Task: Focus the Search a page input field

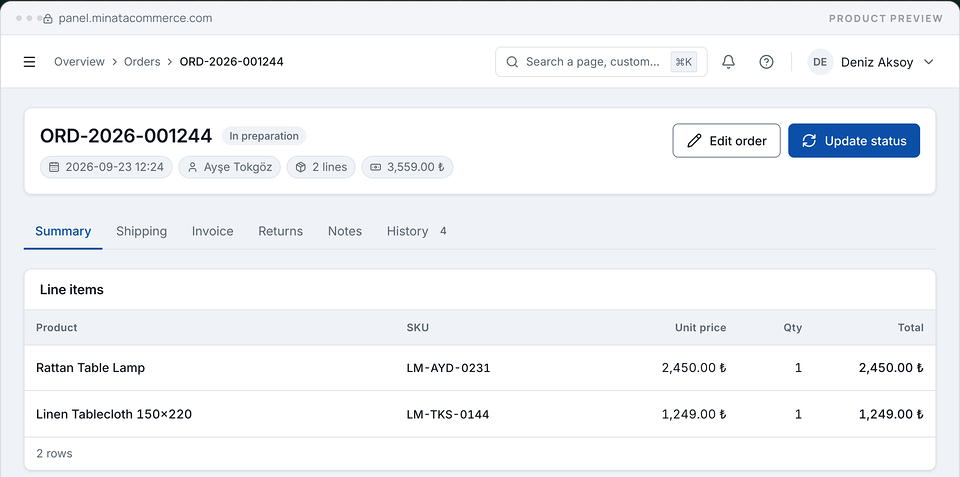Action: click(601, 62)
